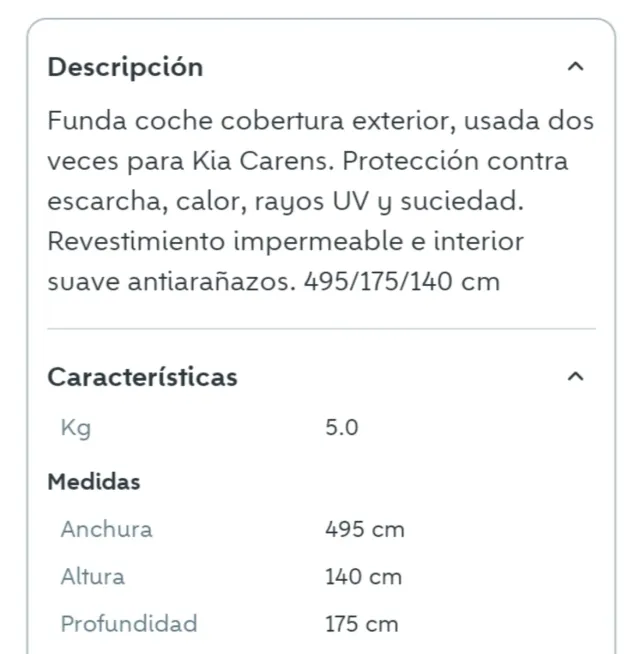
Task: Click the Profundidad label
Action: coord(128,624)
